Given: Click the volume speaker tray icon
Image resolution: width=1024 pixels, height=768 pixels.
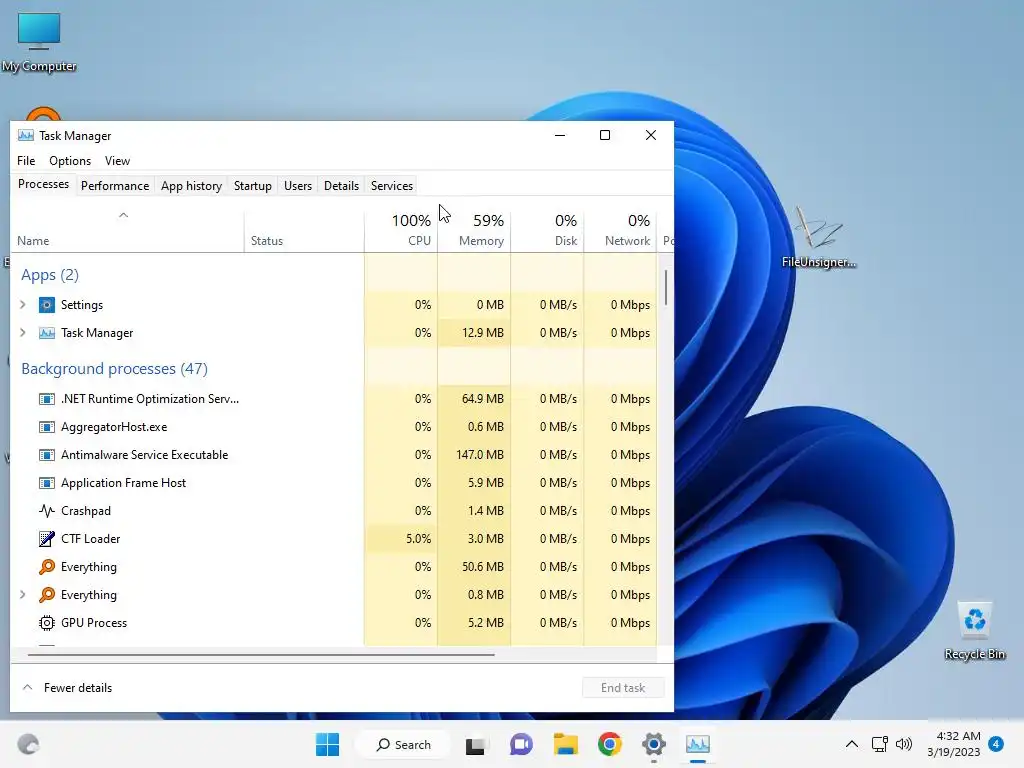Looking at the screenshot, I should click(904, 744).
